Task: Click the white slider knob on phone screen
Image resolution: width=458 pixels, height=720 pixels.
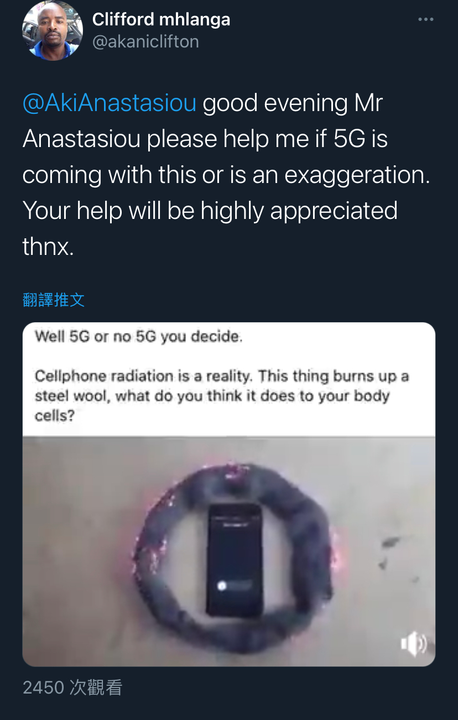Action: (222, 586)
